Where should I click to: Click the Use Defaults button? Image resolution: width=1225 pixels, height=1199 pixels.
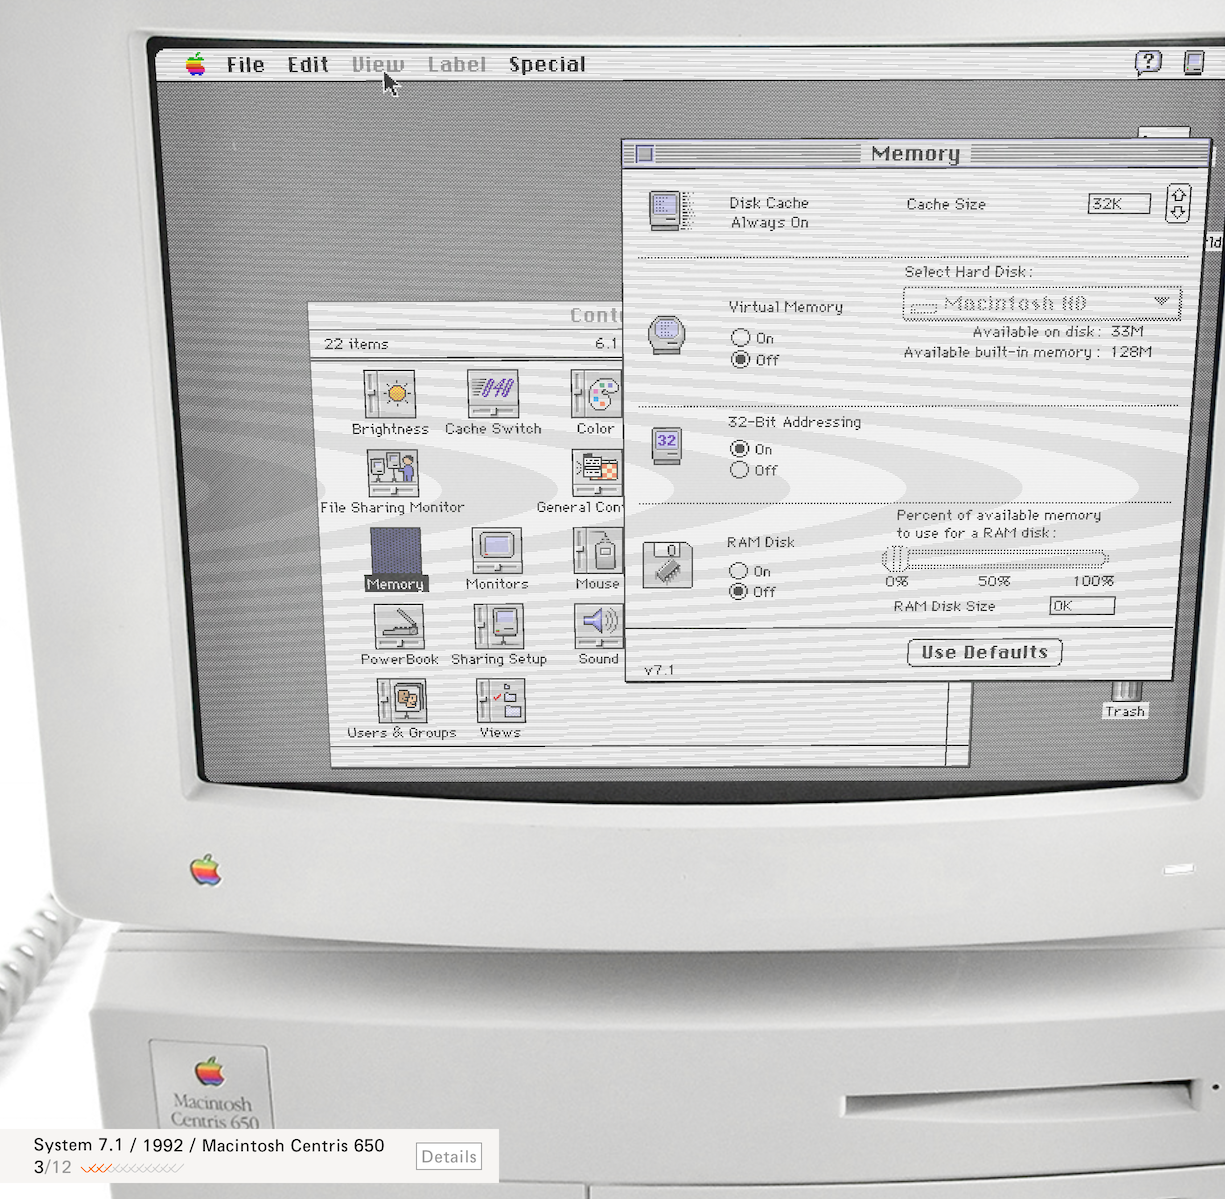click(984, 652)
